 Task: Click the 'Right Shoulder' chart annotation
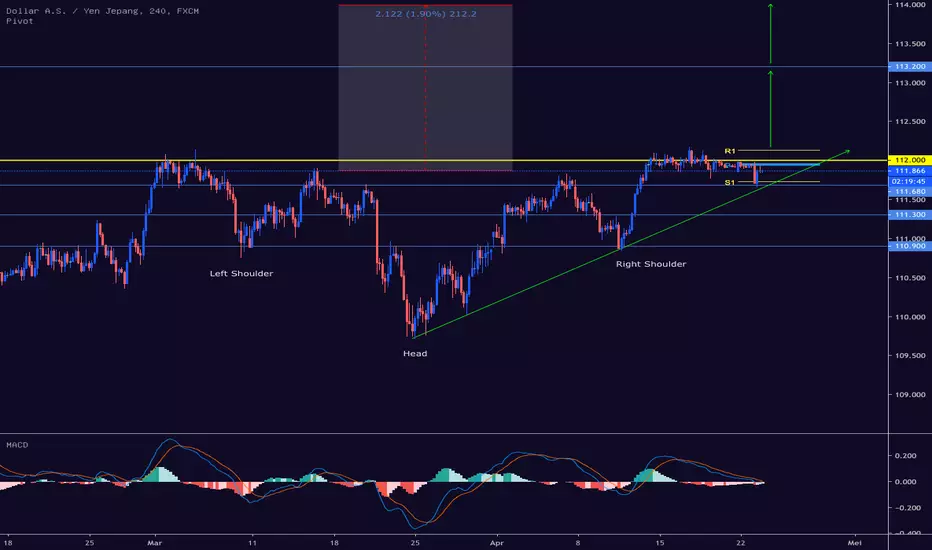pos(651,264)
